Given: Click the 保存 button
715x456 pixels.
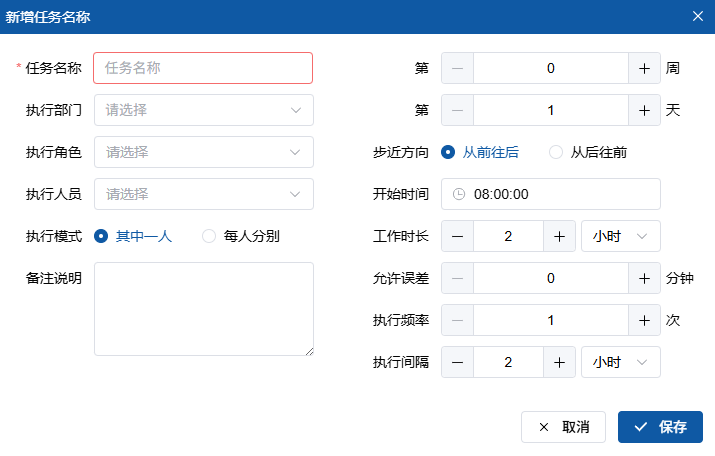Looking at the screenshot, I should click(660, 427).
